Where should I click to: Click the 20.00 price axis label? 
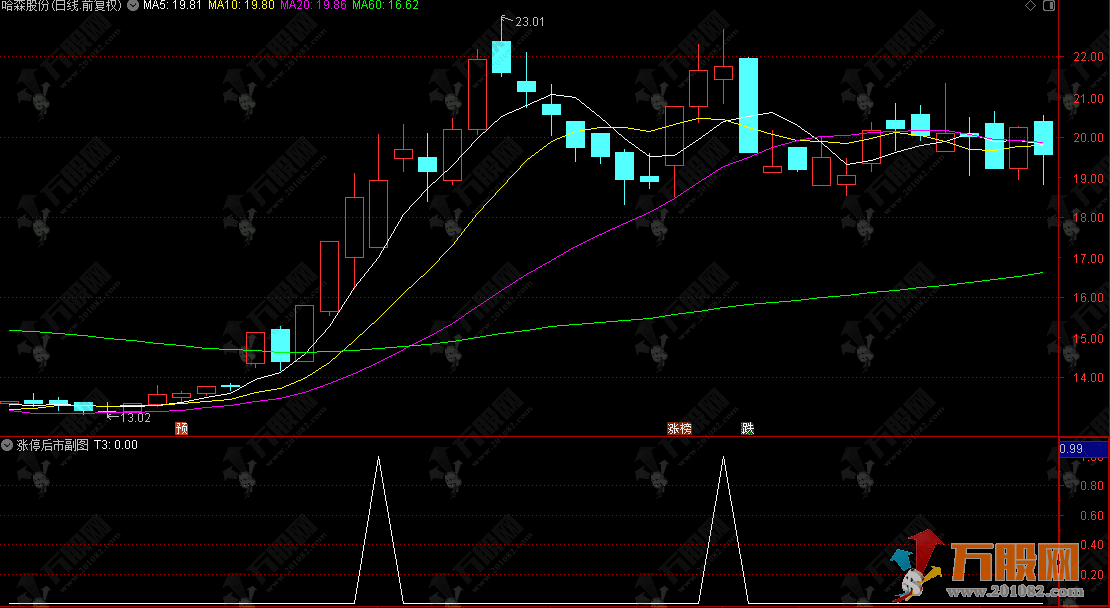coord(1085,138)
